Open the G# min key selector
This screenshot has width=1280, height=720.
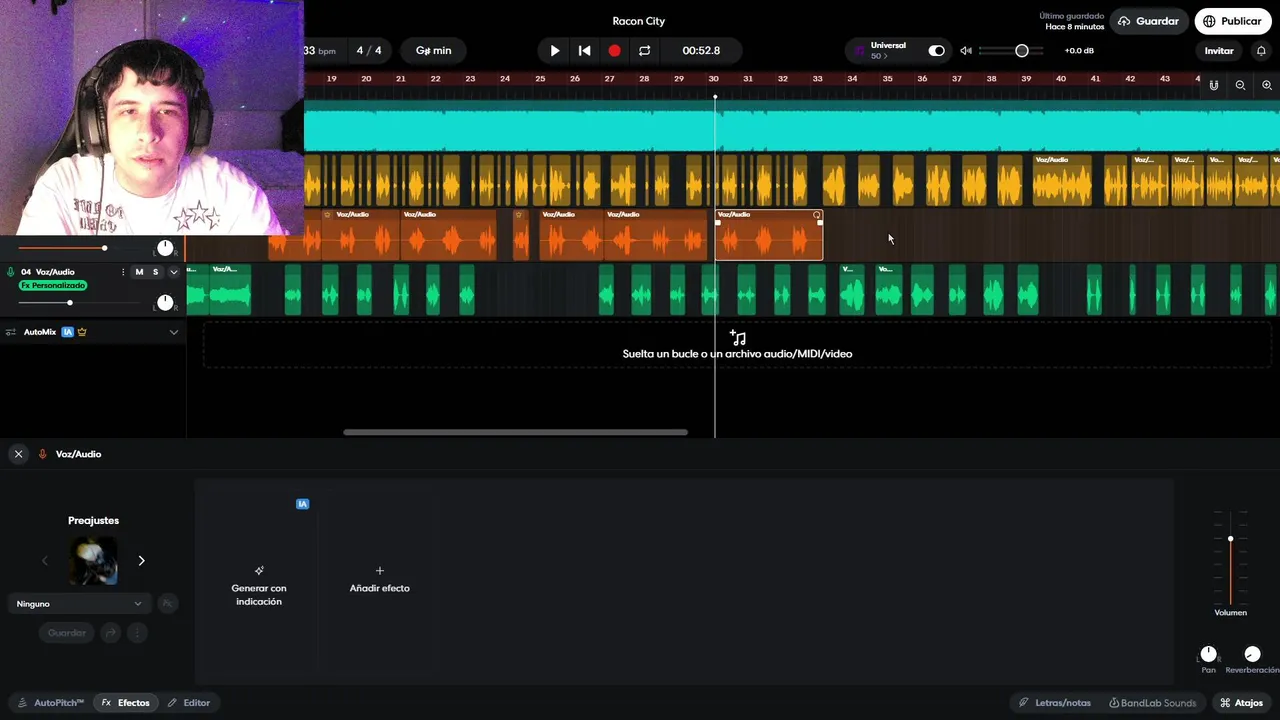pyautogui.click(x=433, y=51)
